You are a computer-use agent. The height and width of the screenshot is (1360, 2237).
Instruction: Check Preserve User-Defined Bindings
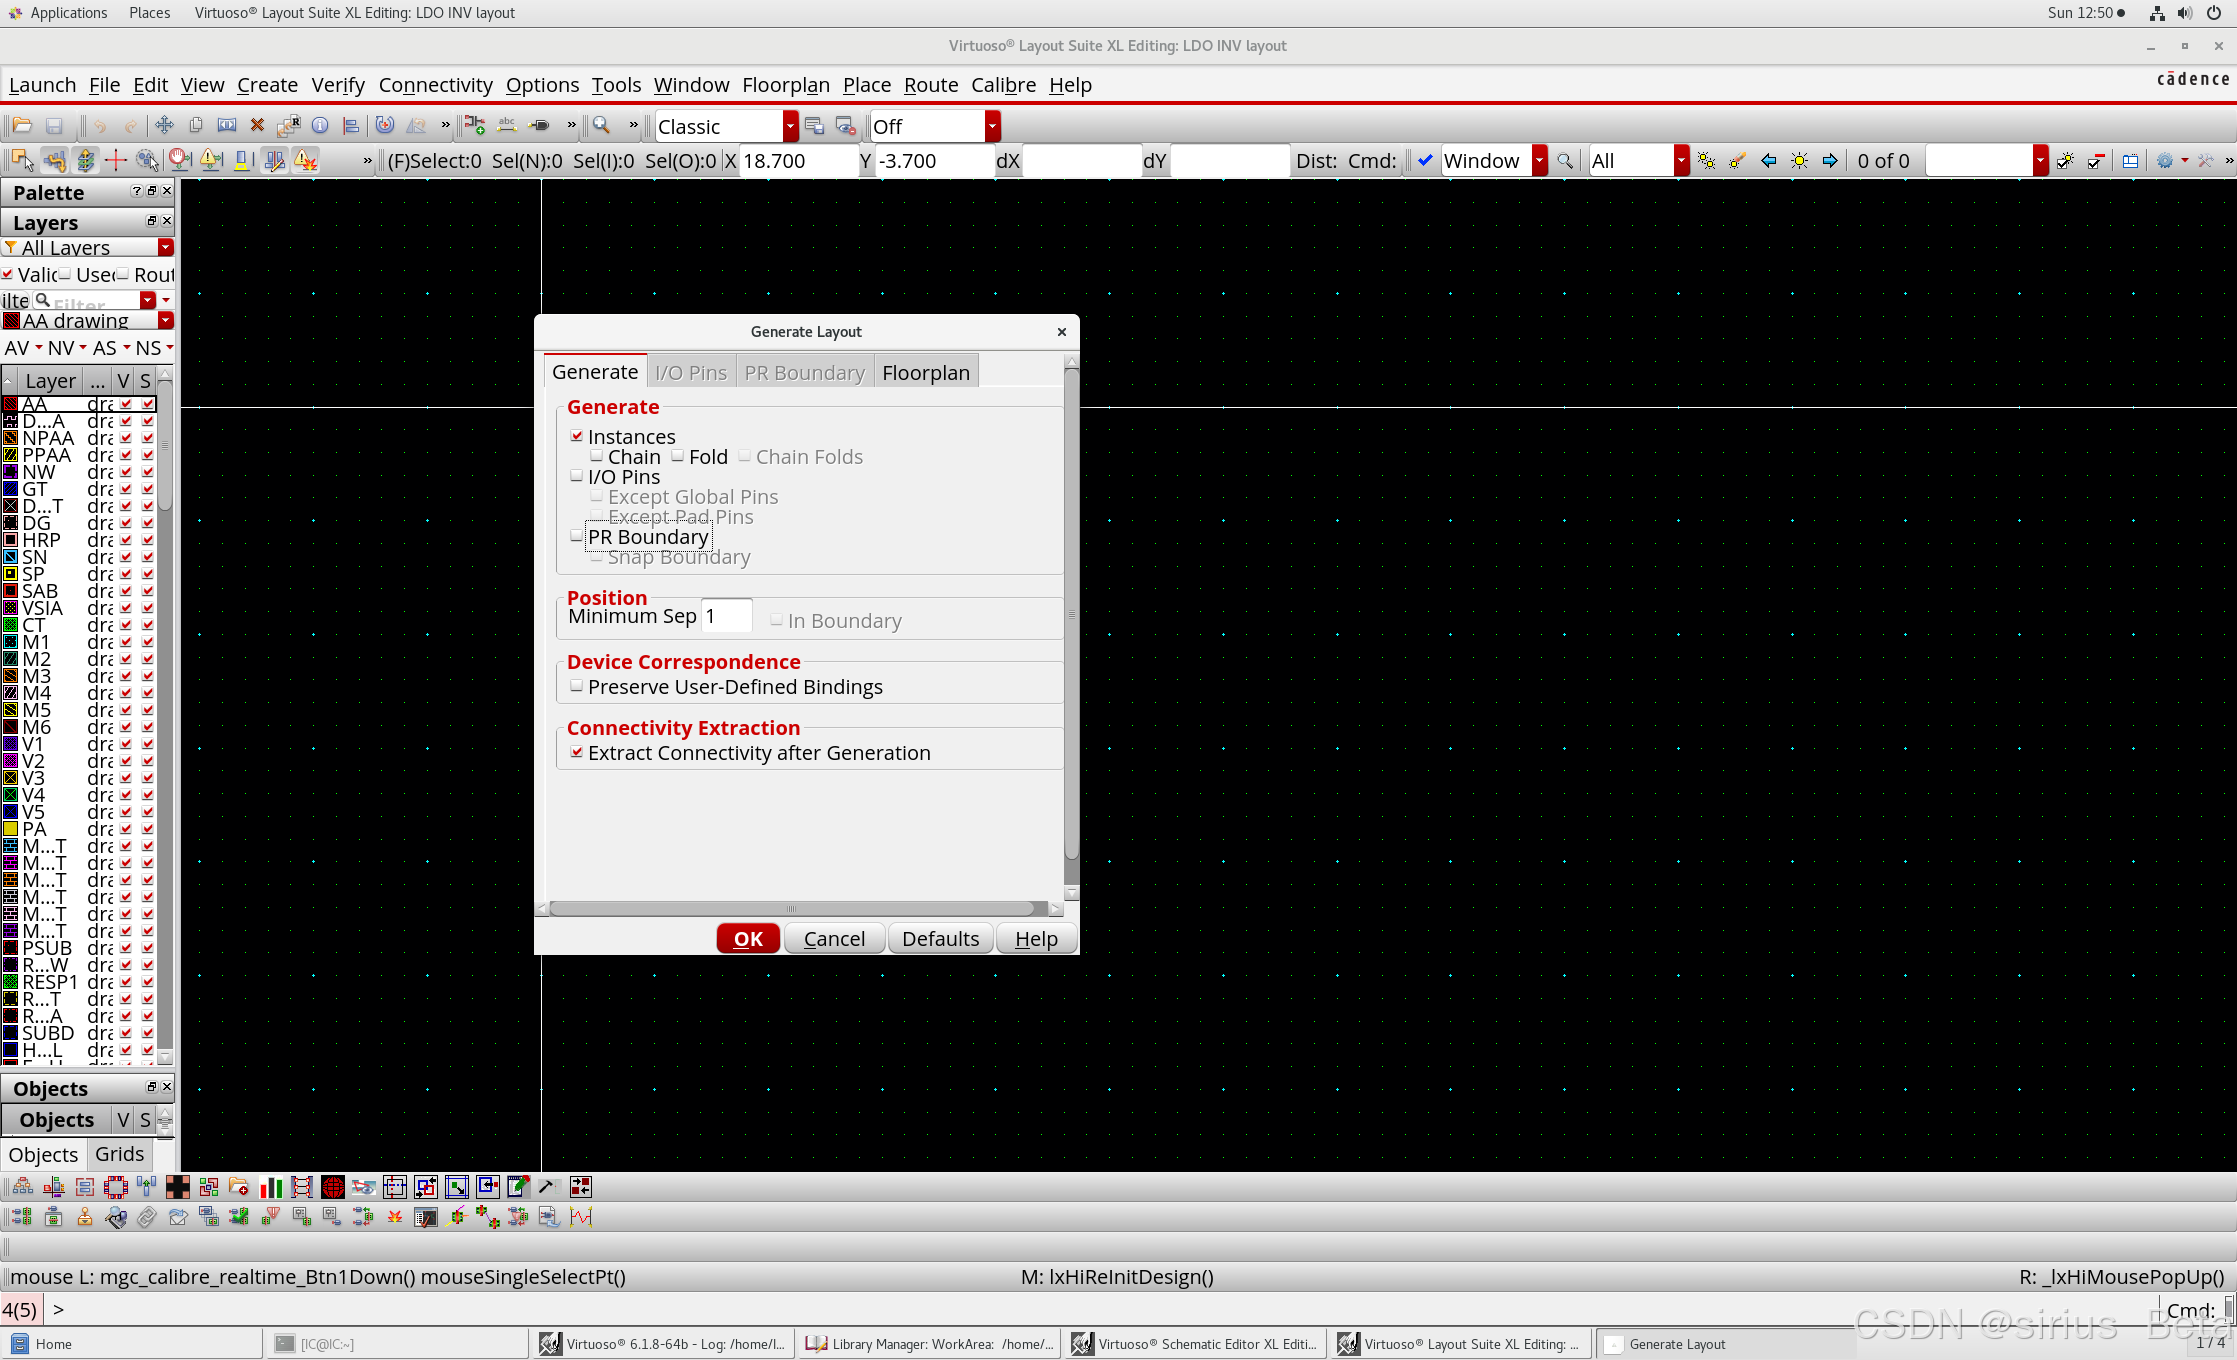[577, 686]
